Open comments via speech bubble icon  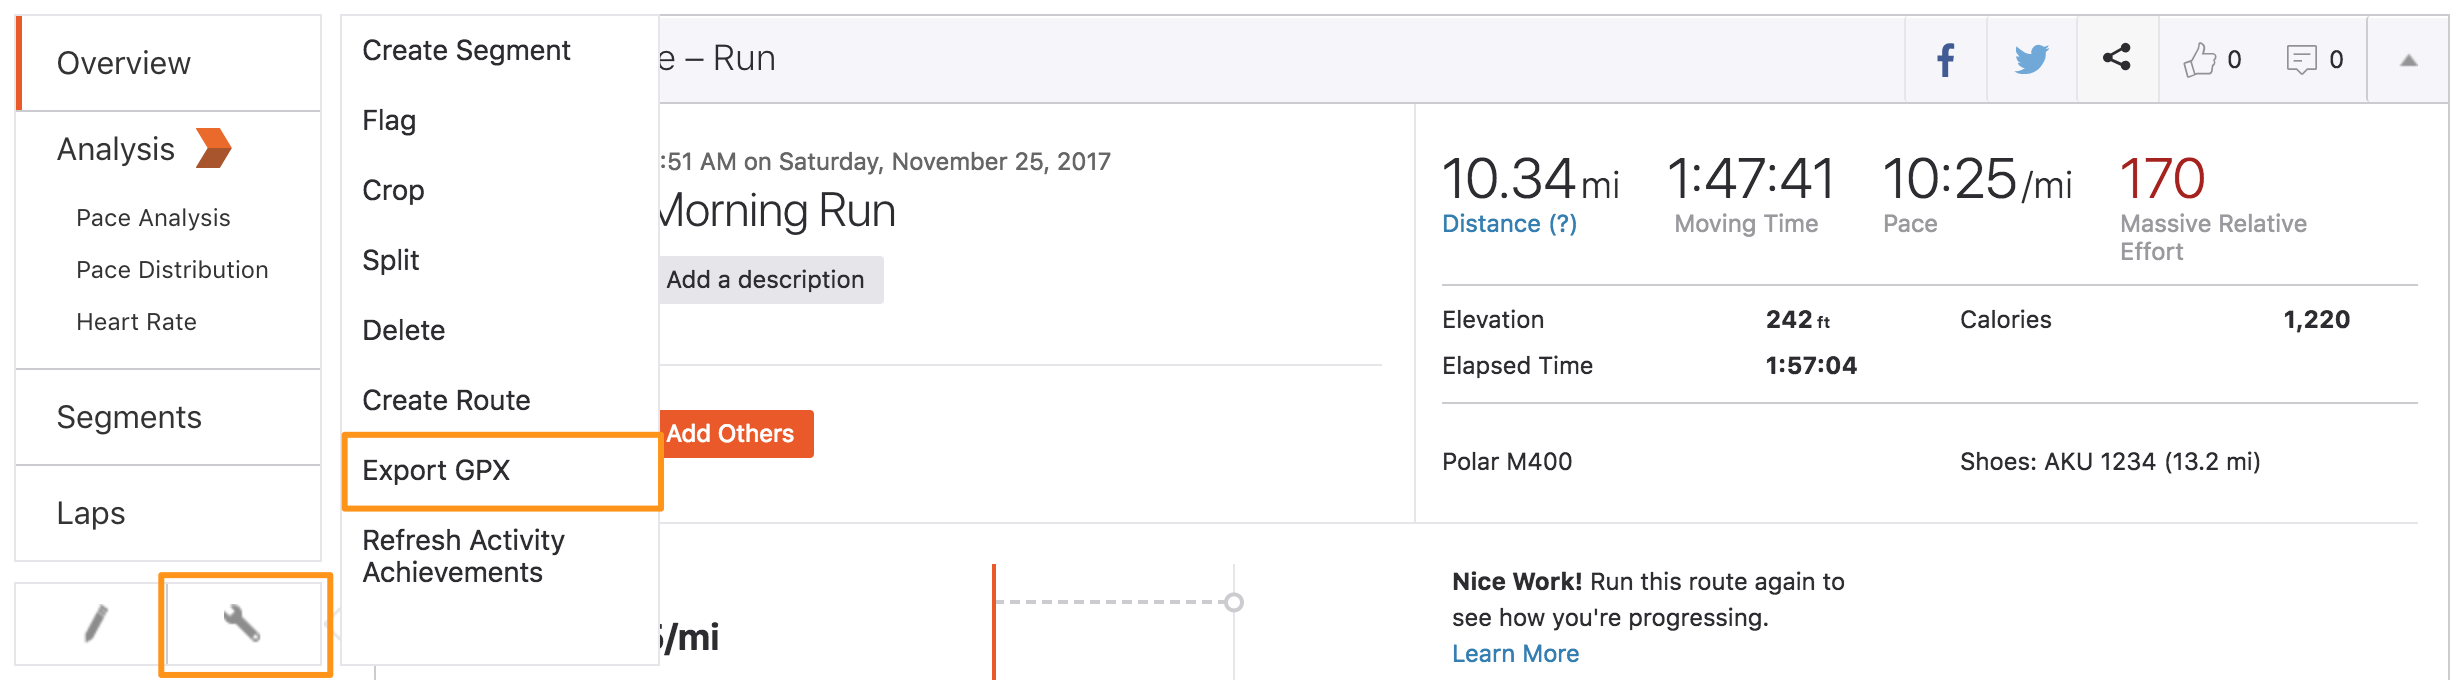click(2301, 60)
